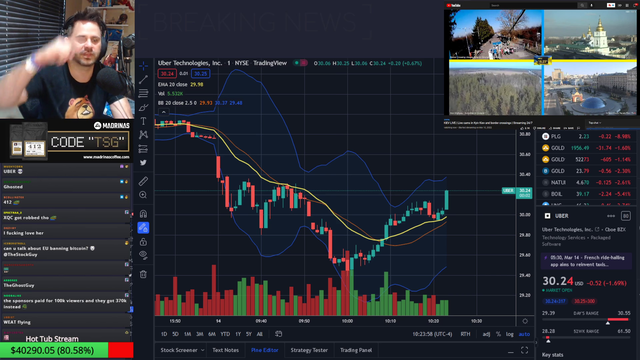The width and height of the screenshot is (640, 360).
Task: Toggle hide all drawings eye icon
Action: coord(143,255)
